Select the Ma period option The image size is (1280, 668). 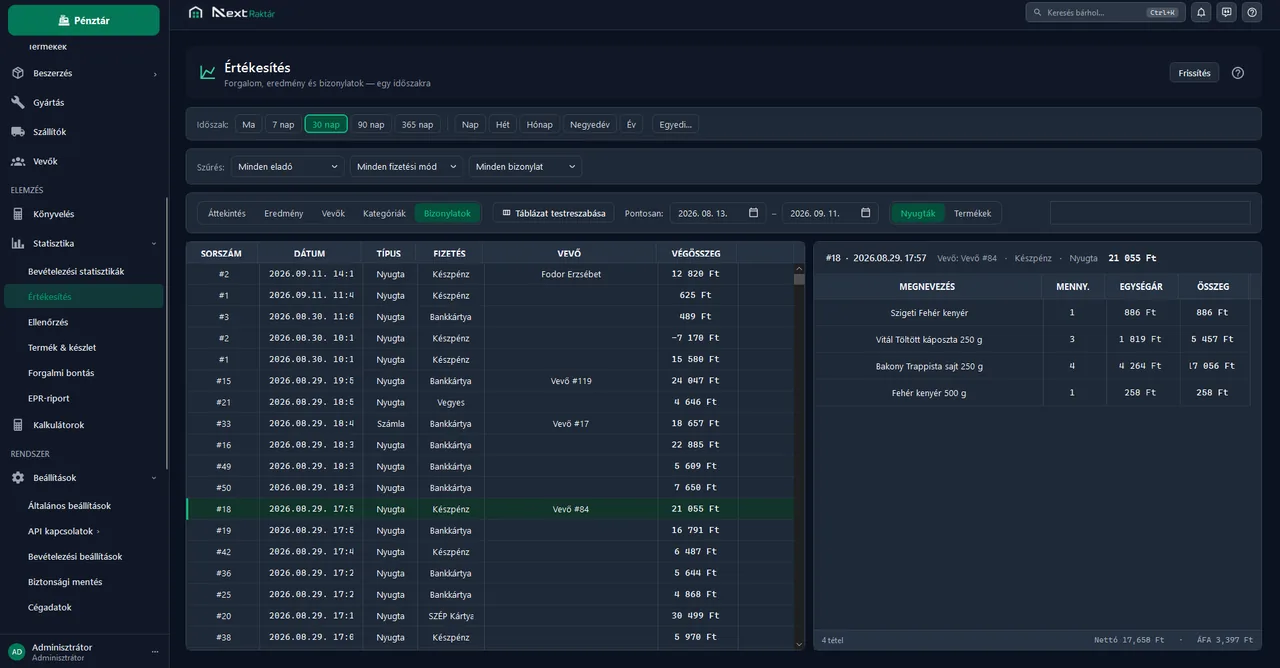249,125
